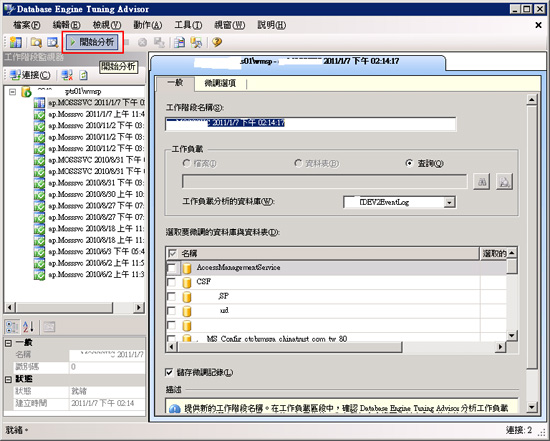550x441 pixels.
Task: Switch to the 微調選項 tab
Action: [x=220, y=83]
